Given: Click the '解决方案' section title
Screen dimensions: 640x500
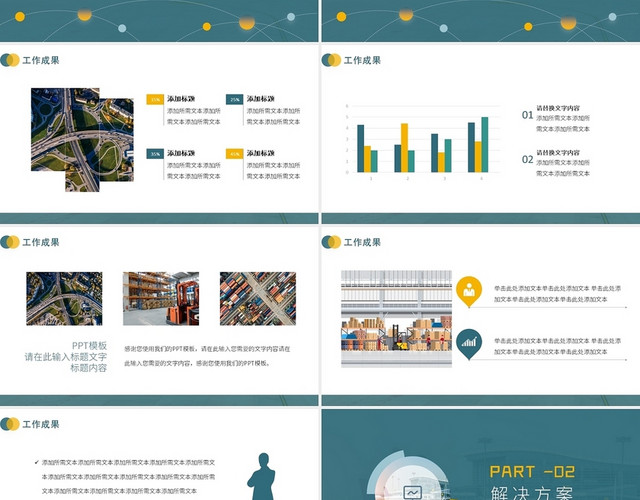Looking at the screenshot, I should [532, 493].
